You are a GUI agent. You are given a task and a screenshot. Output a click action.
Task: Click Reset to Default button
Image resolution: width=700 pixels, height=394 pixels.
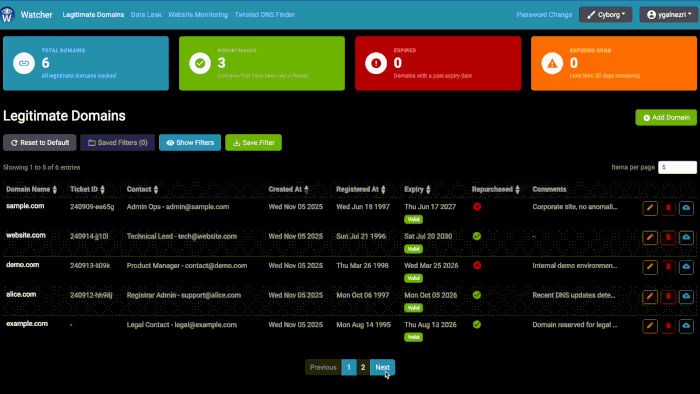40,143
